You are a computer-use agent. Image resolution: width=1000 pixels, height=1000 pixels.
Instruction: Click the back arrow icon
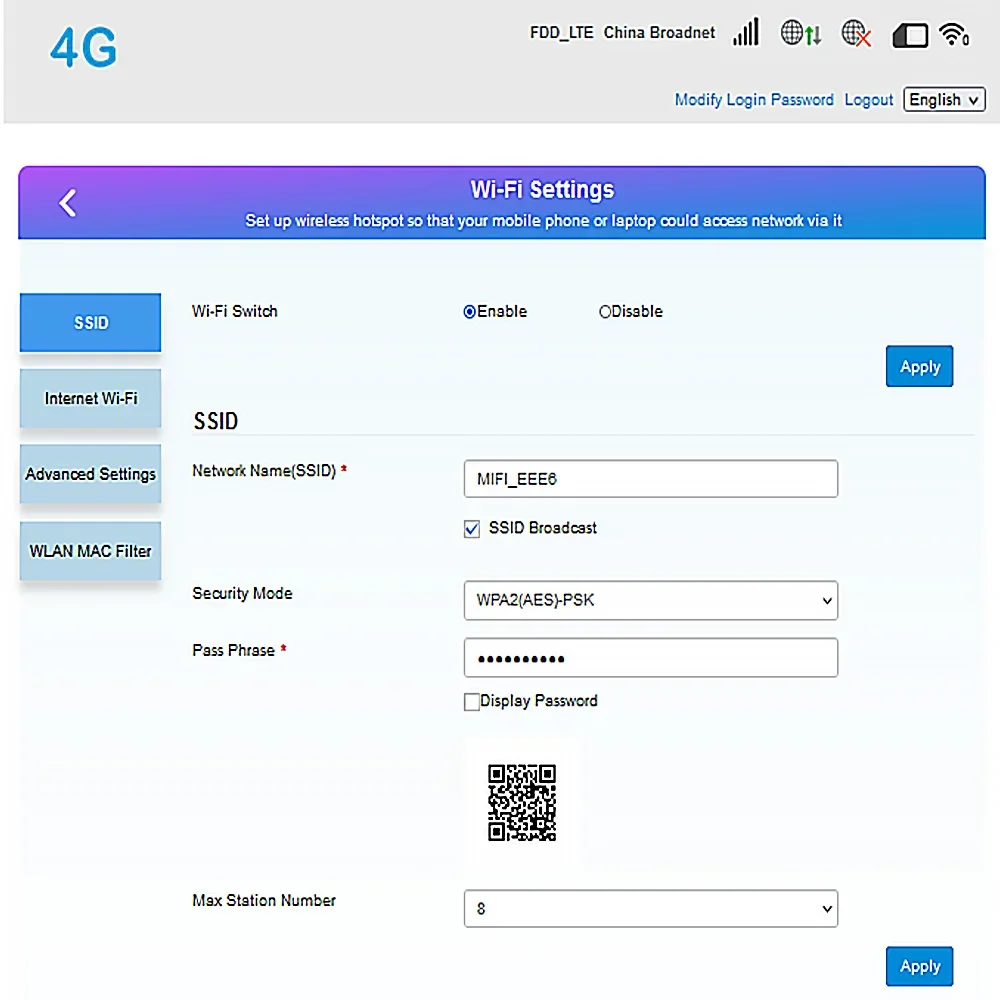coord(68,203)
